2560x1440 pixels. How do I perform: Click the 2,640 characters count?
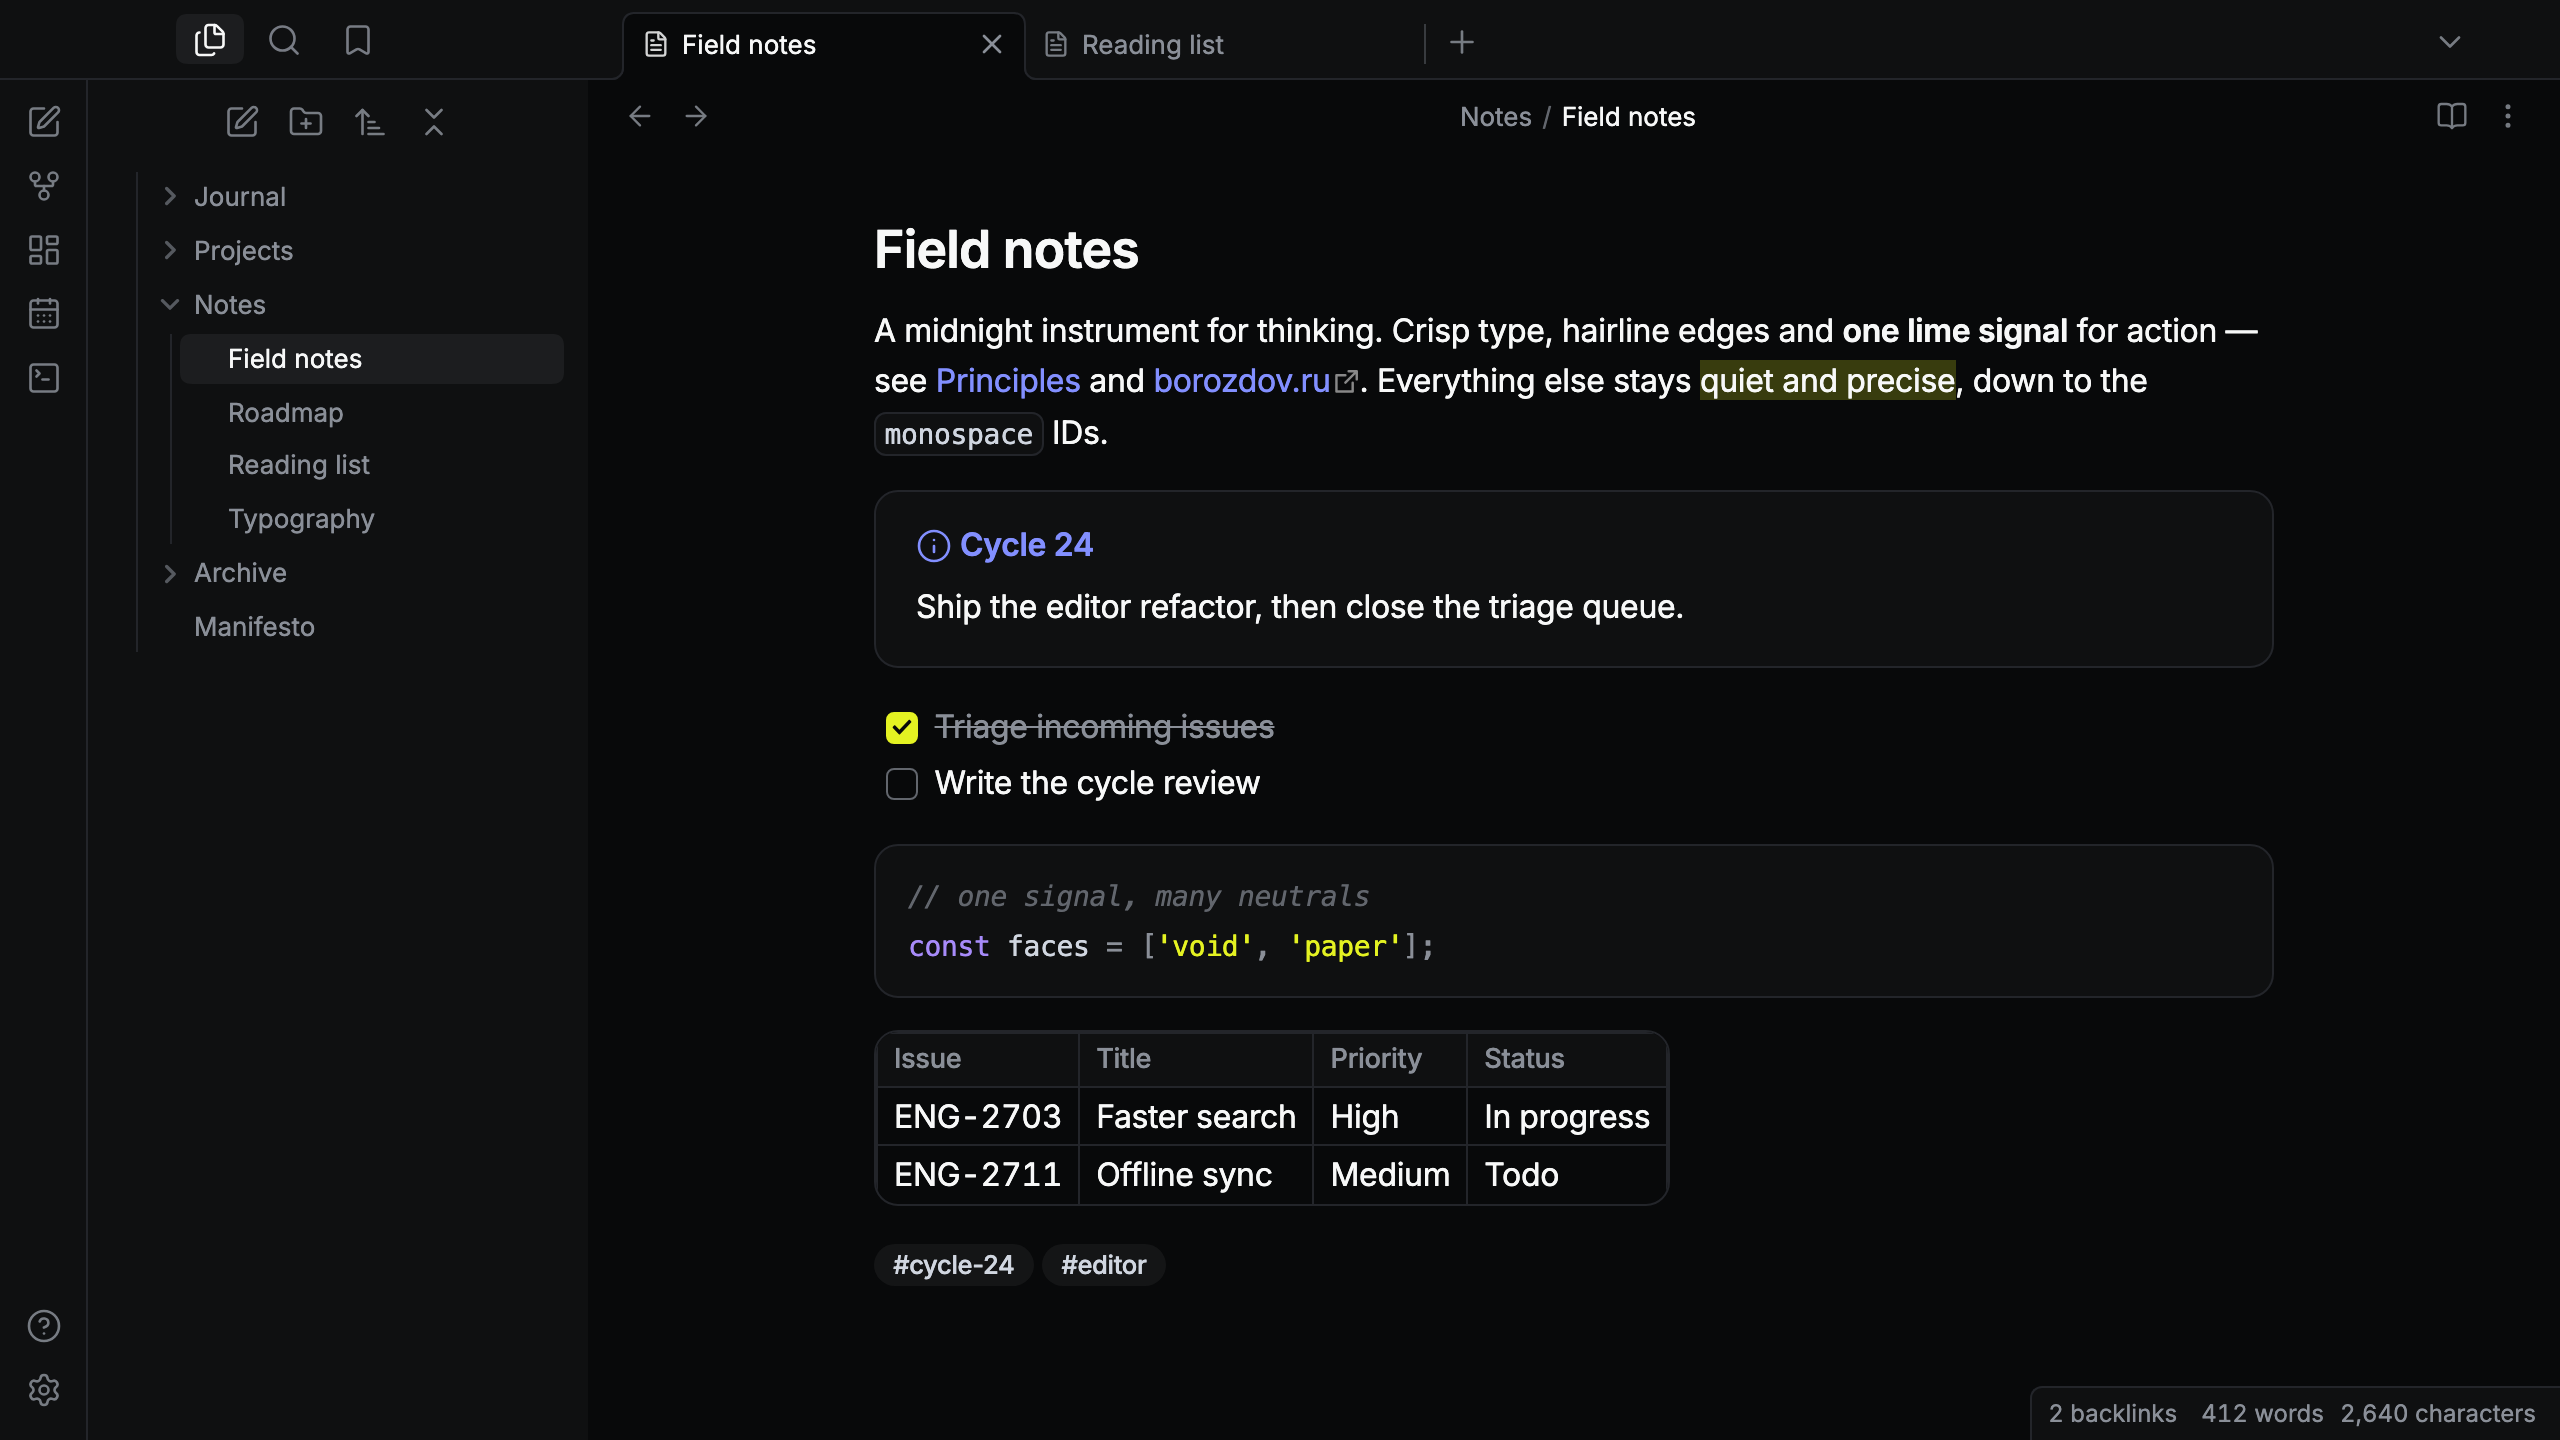click(2437, 1413)
